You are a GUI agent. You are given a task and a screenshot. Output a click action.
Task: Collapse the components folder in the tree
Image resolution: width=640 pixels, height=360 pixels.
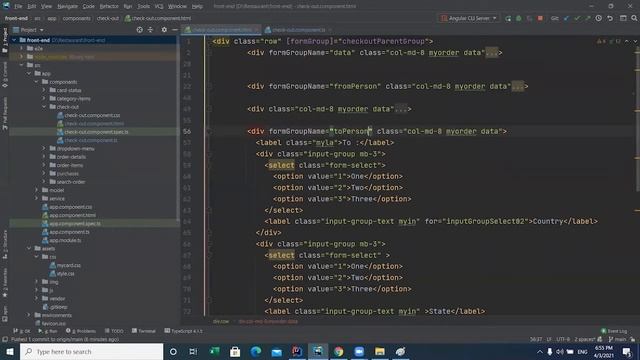(x=37, y=82)
